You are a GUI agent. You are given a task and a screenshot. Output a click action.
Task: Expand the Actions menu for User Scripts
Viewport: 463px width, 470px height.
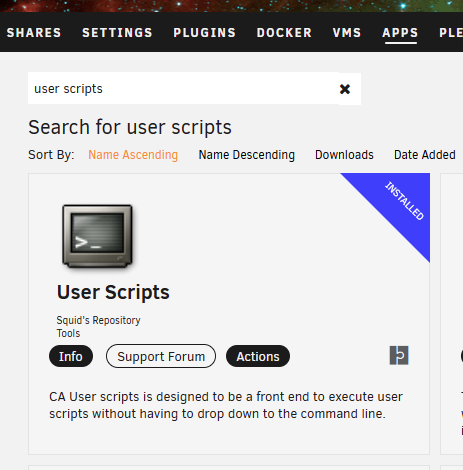(x=258, y=356)
